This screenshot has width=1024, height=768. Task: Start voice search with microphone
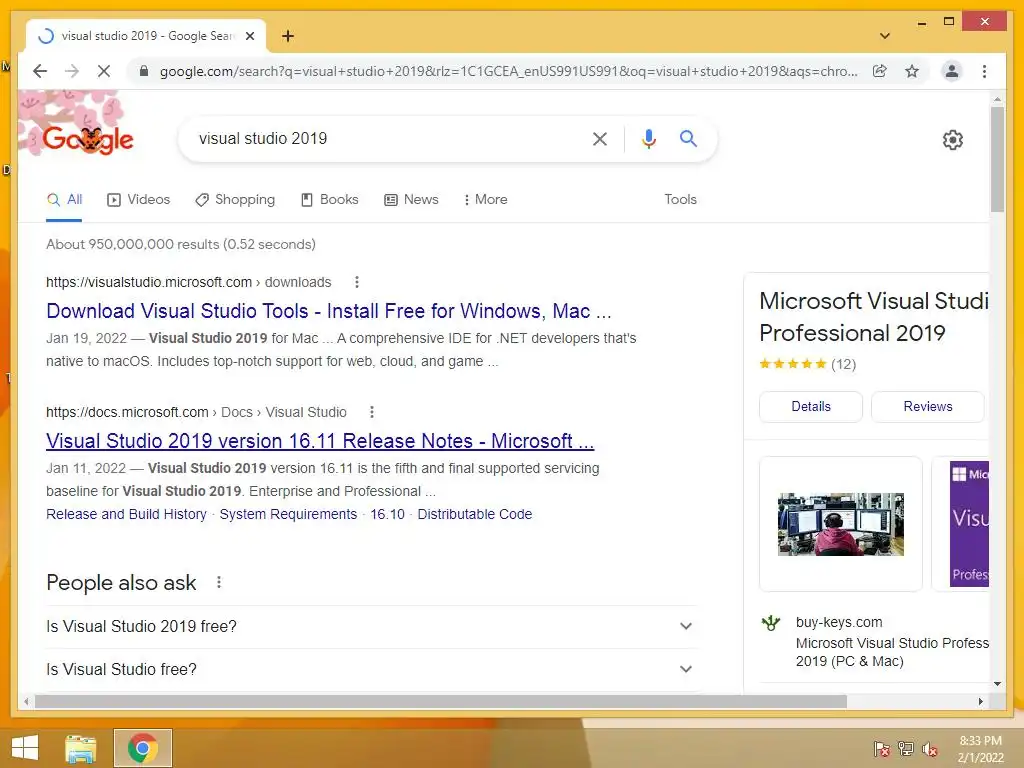click(648, 138)
